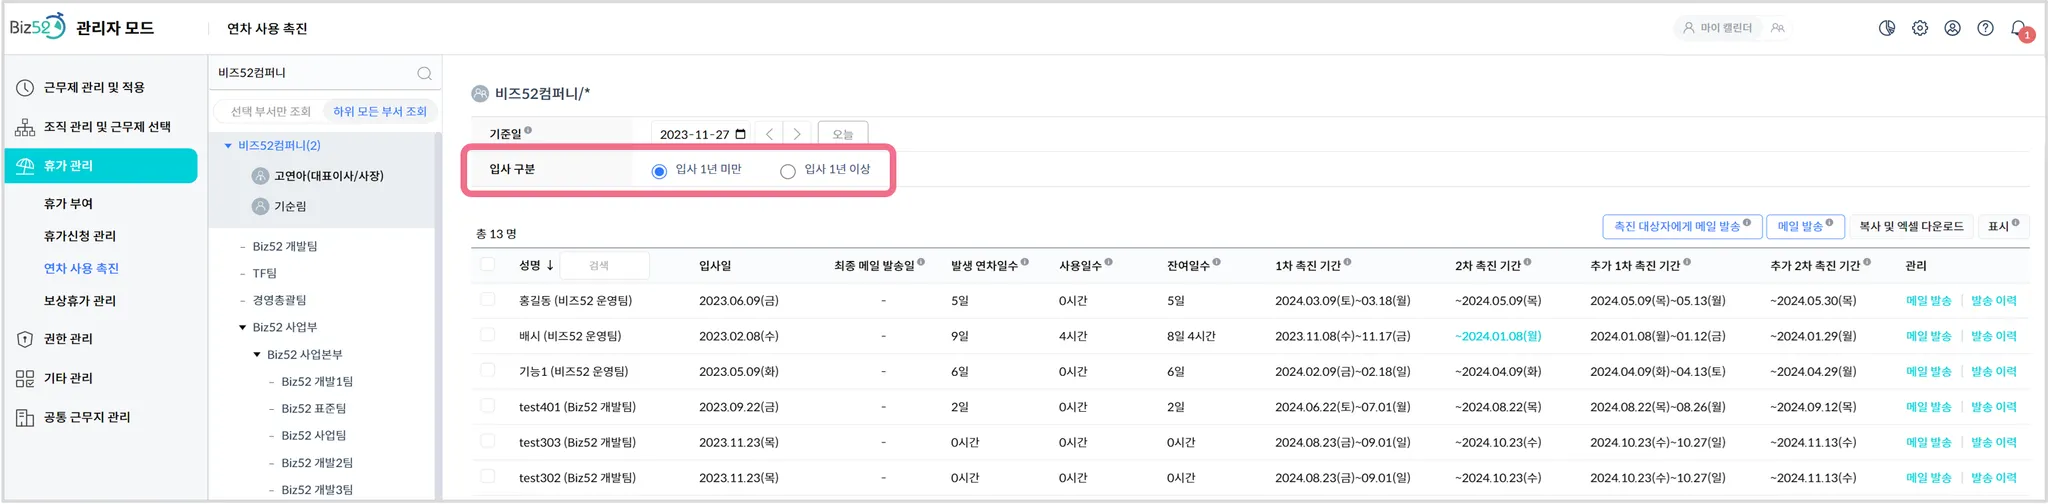This screenshot has width=2048, height=504.
Task: Open the pie chart statistics icon
Action: pos(1887,28)
